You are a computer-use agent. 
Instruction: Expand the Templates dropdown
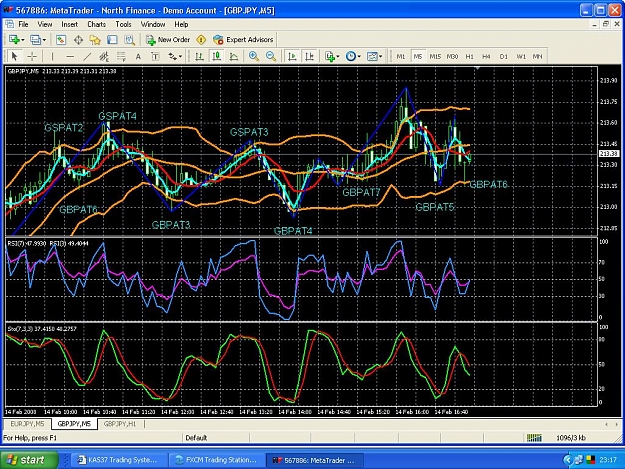point(380,57)
